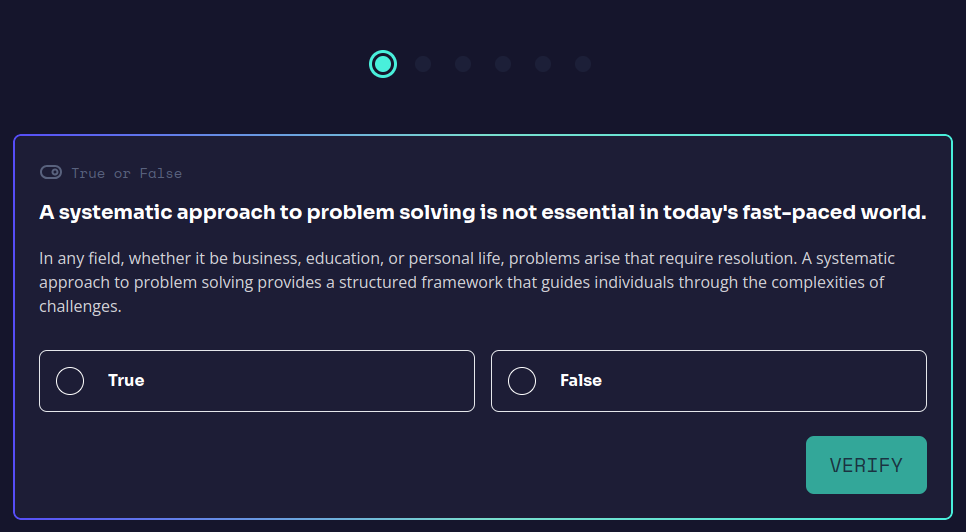The height and width of the screenshot is (532, 966).
Task: Click the word "challenges" ending the explanation
Action: click(x=79, y=307)
